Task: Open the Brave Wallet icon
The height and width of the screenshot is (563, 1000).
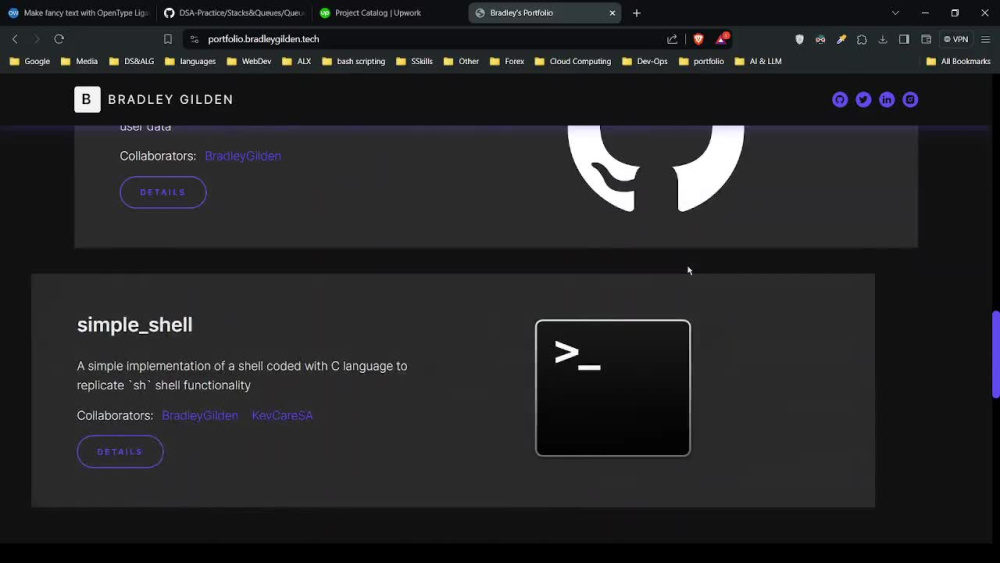Action: point(926,39)
